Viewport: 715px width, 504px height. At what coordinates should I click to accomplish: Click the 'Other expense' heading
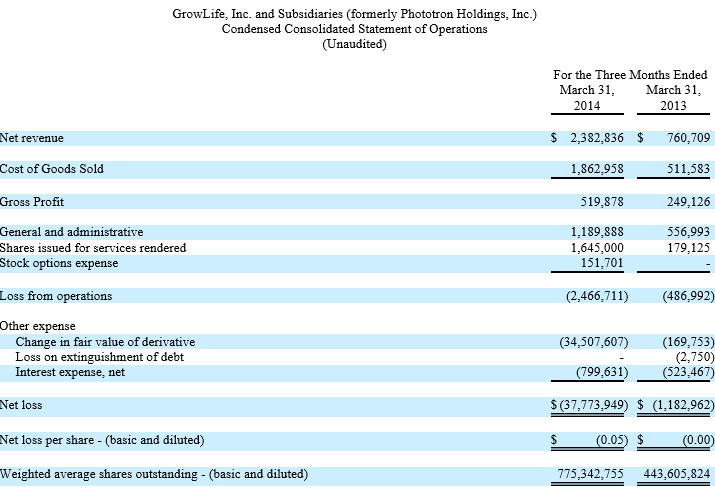pos(37,326)
